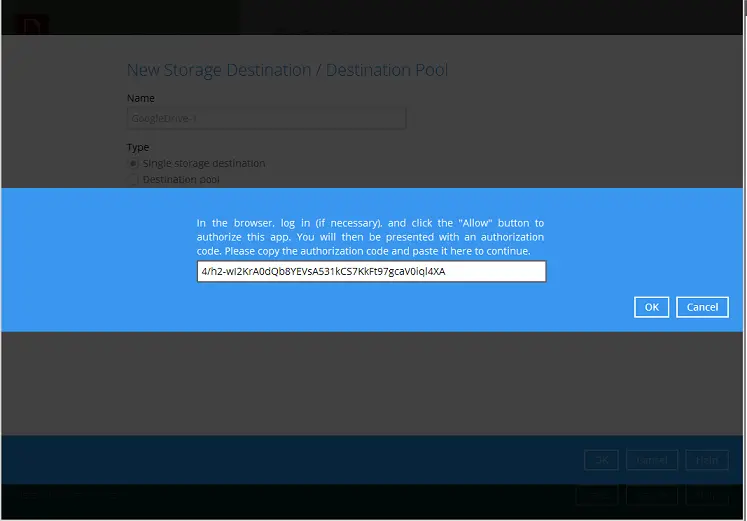Click the authorization instructions paragraph text
Screen dimensions: 747x521
click(370, 237)
